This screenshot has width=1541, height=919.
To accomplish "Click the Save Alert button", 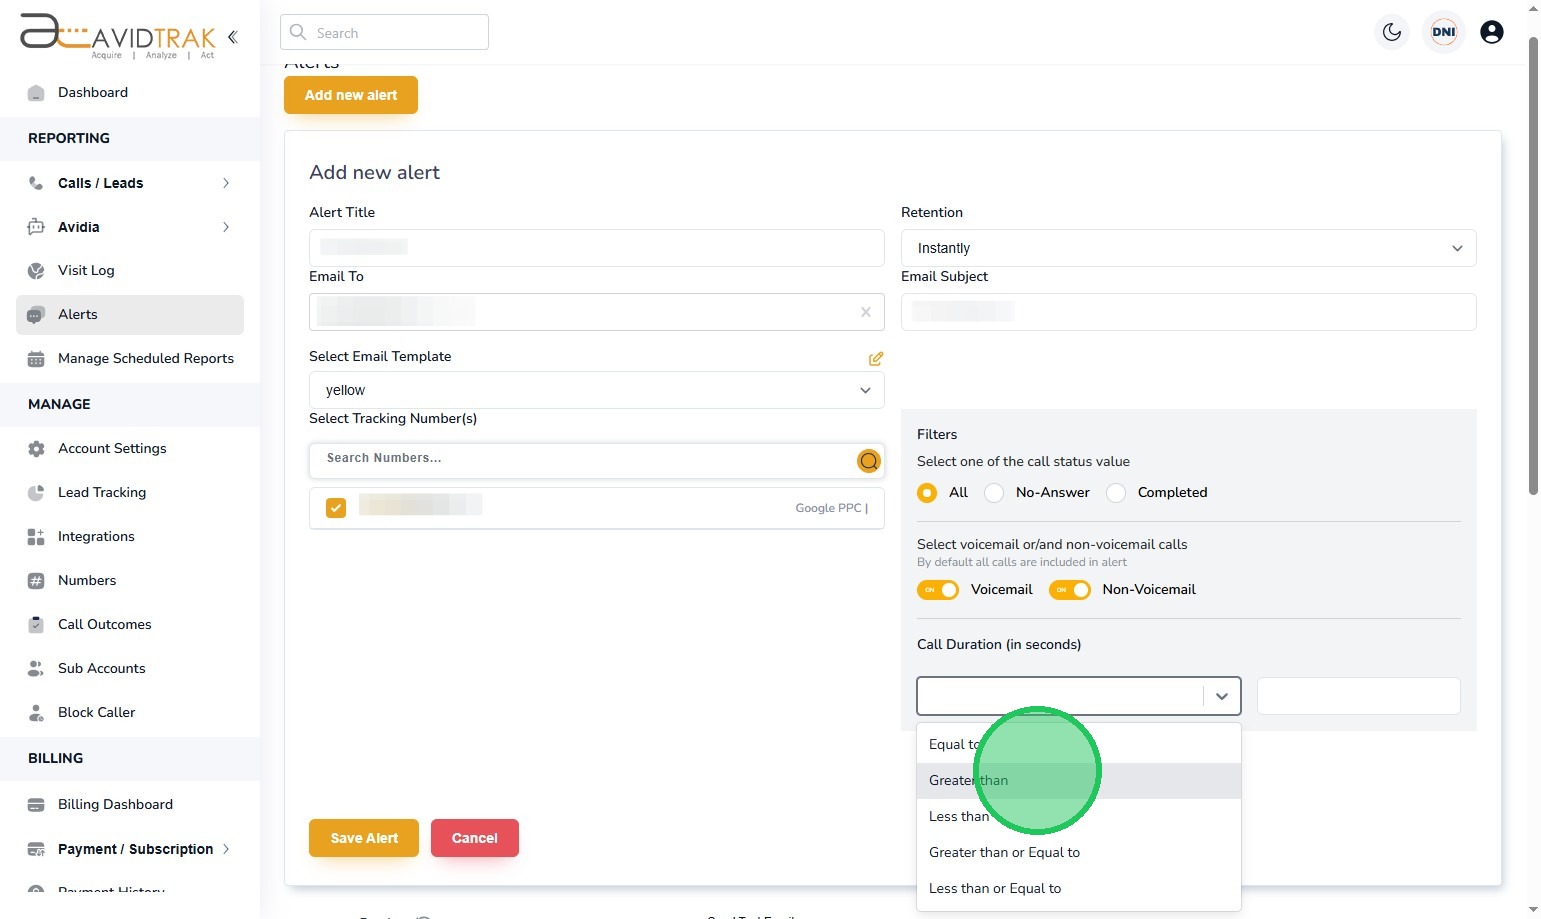I will coord(364,838).
